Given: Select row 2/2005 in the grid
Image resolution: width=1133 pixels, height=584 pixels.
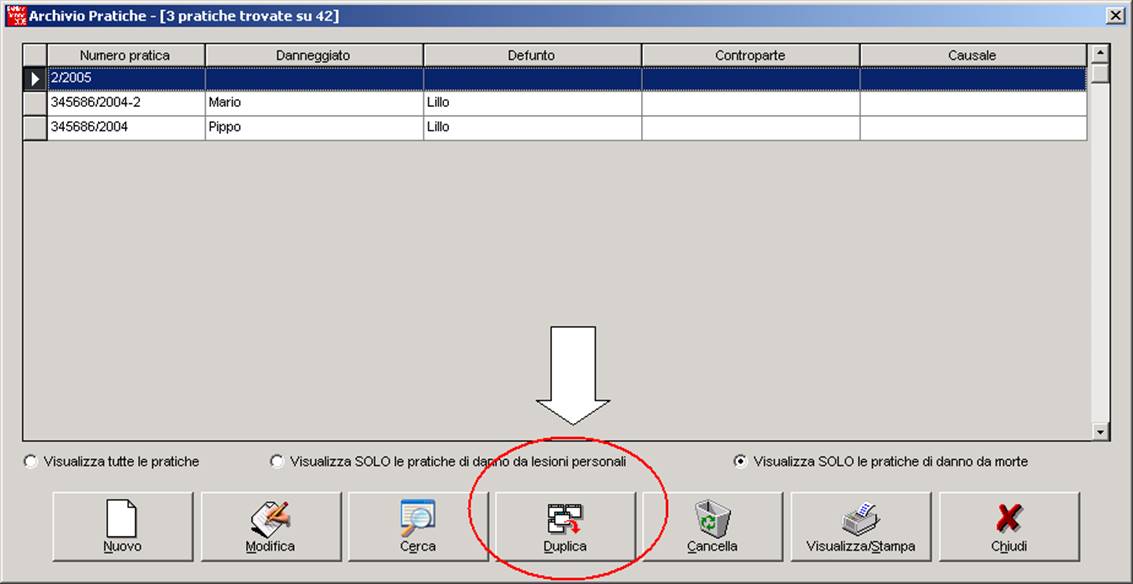Looking at the screenshot, I should pos(567,79).
